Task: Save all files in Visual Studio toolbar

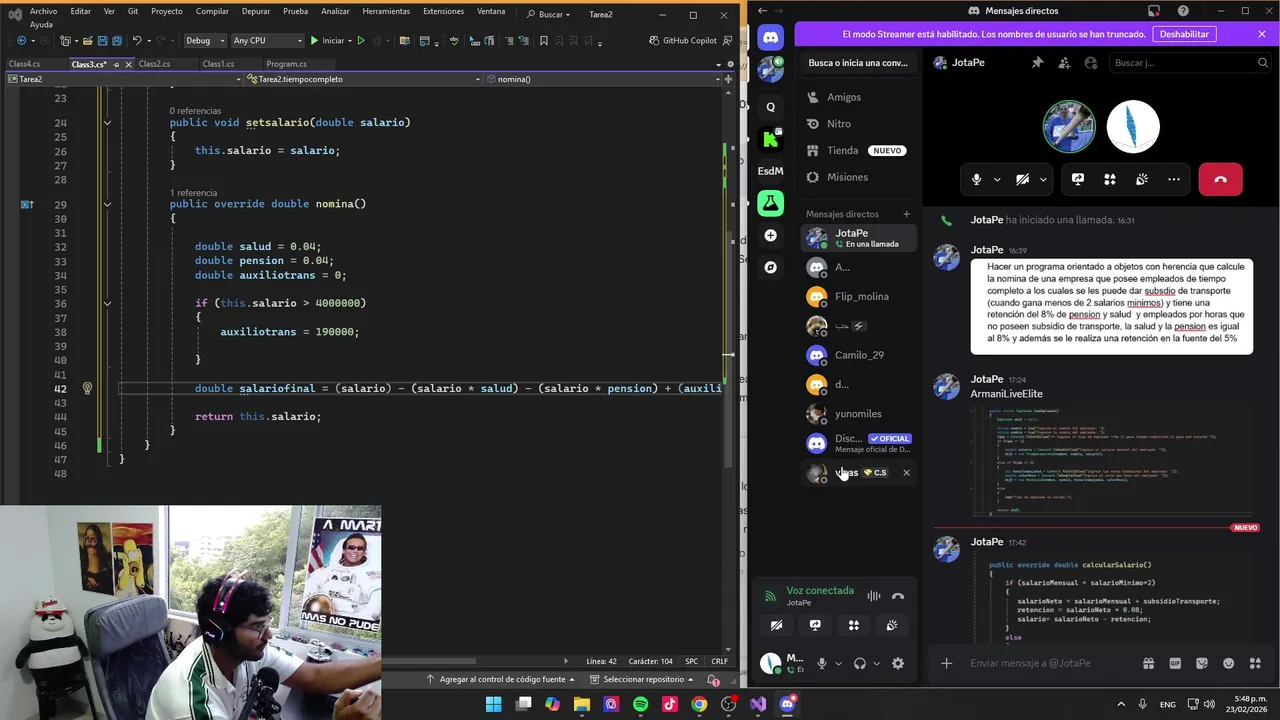Action: coord(117,41)
